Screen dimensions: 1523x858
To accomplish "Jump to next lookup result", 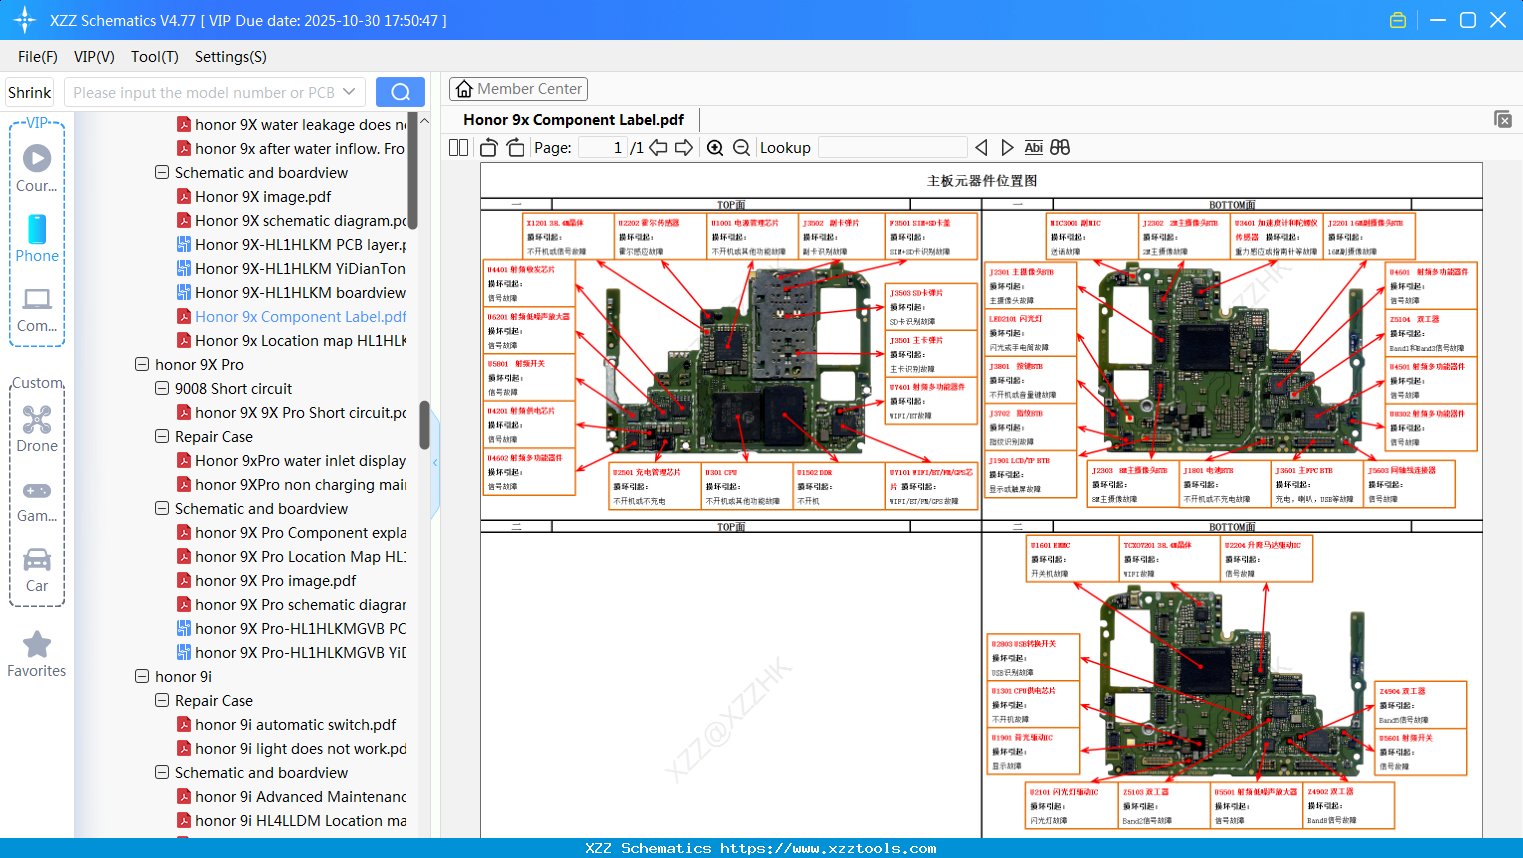I will point(1007,148).
